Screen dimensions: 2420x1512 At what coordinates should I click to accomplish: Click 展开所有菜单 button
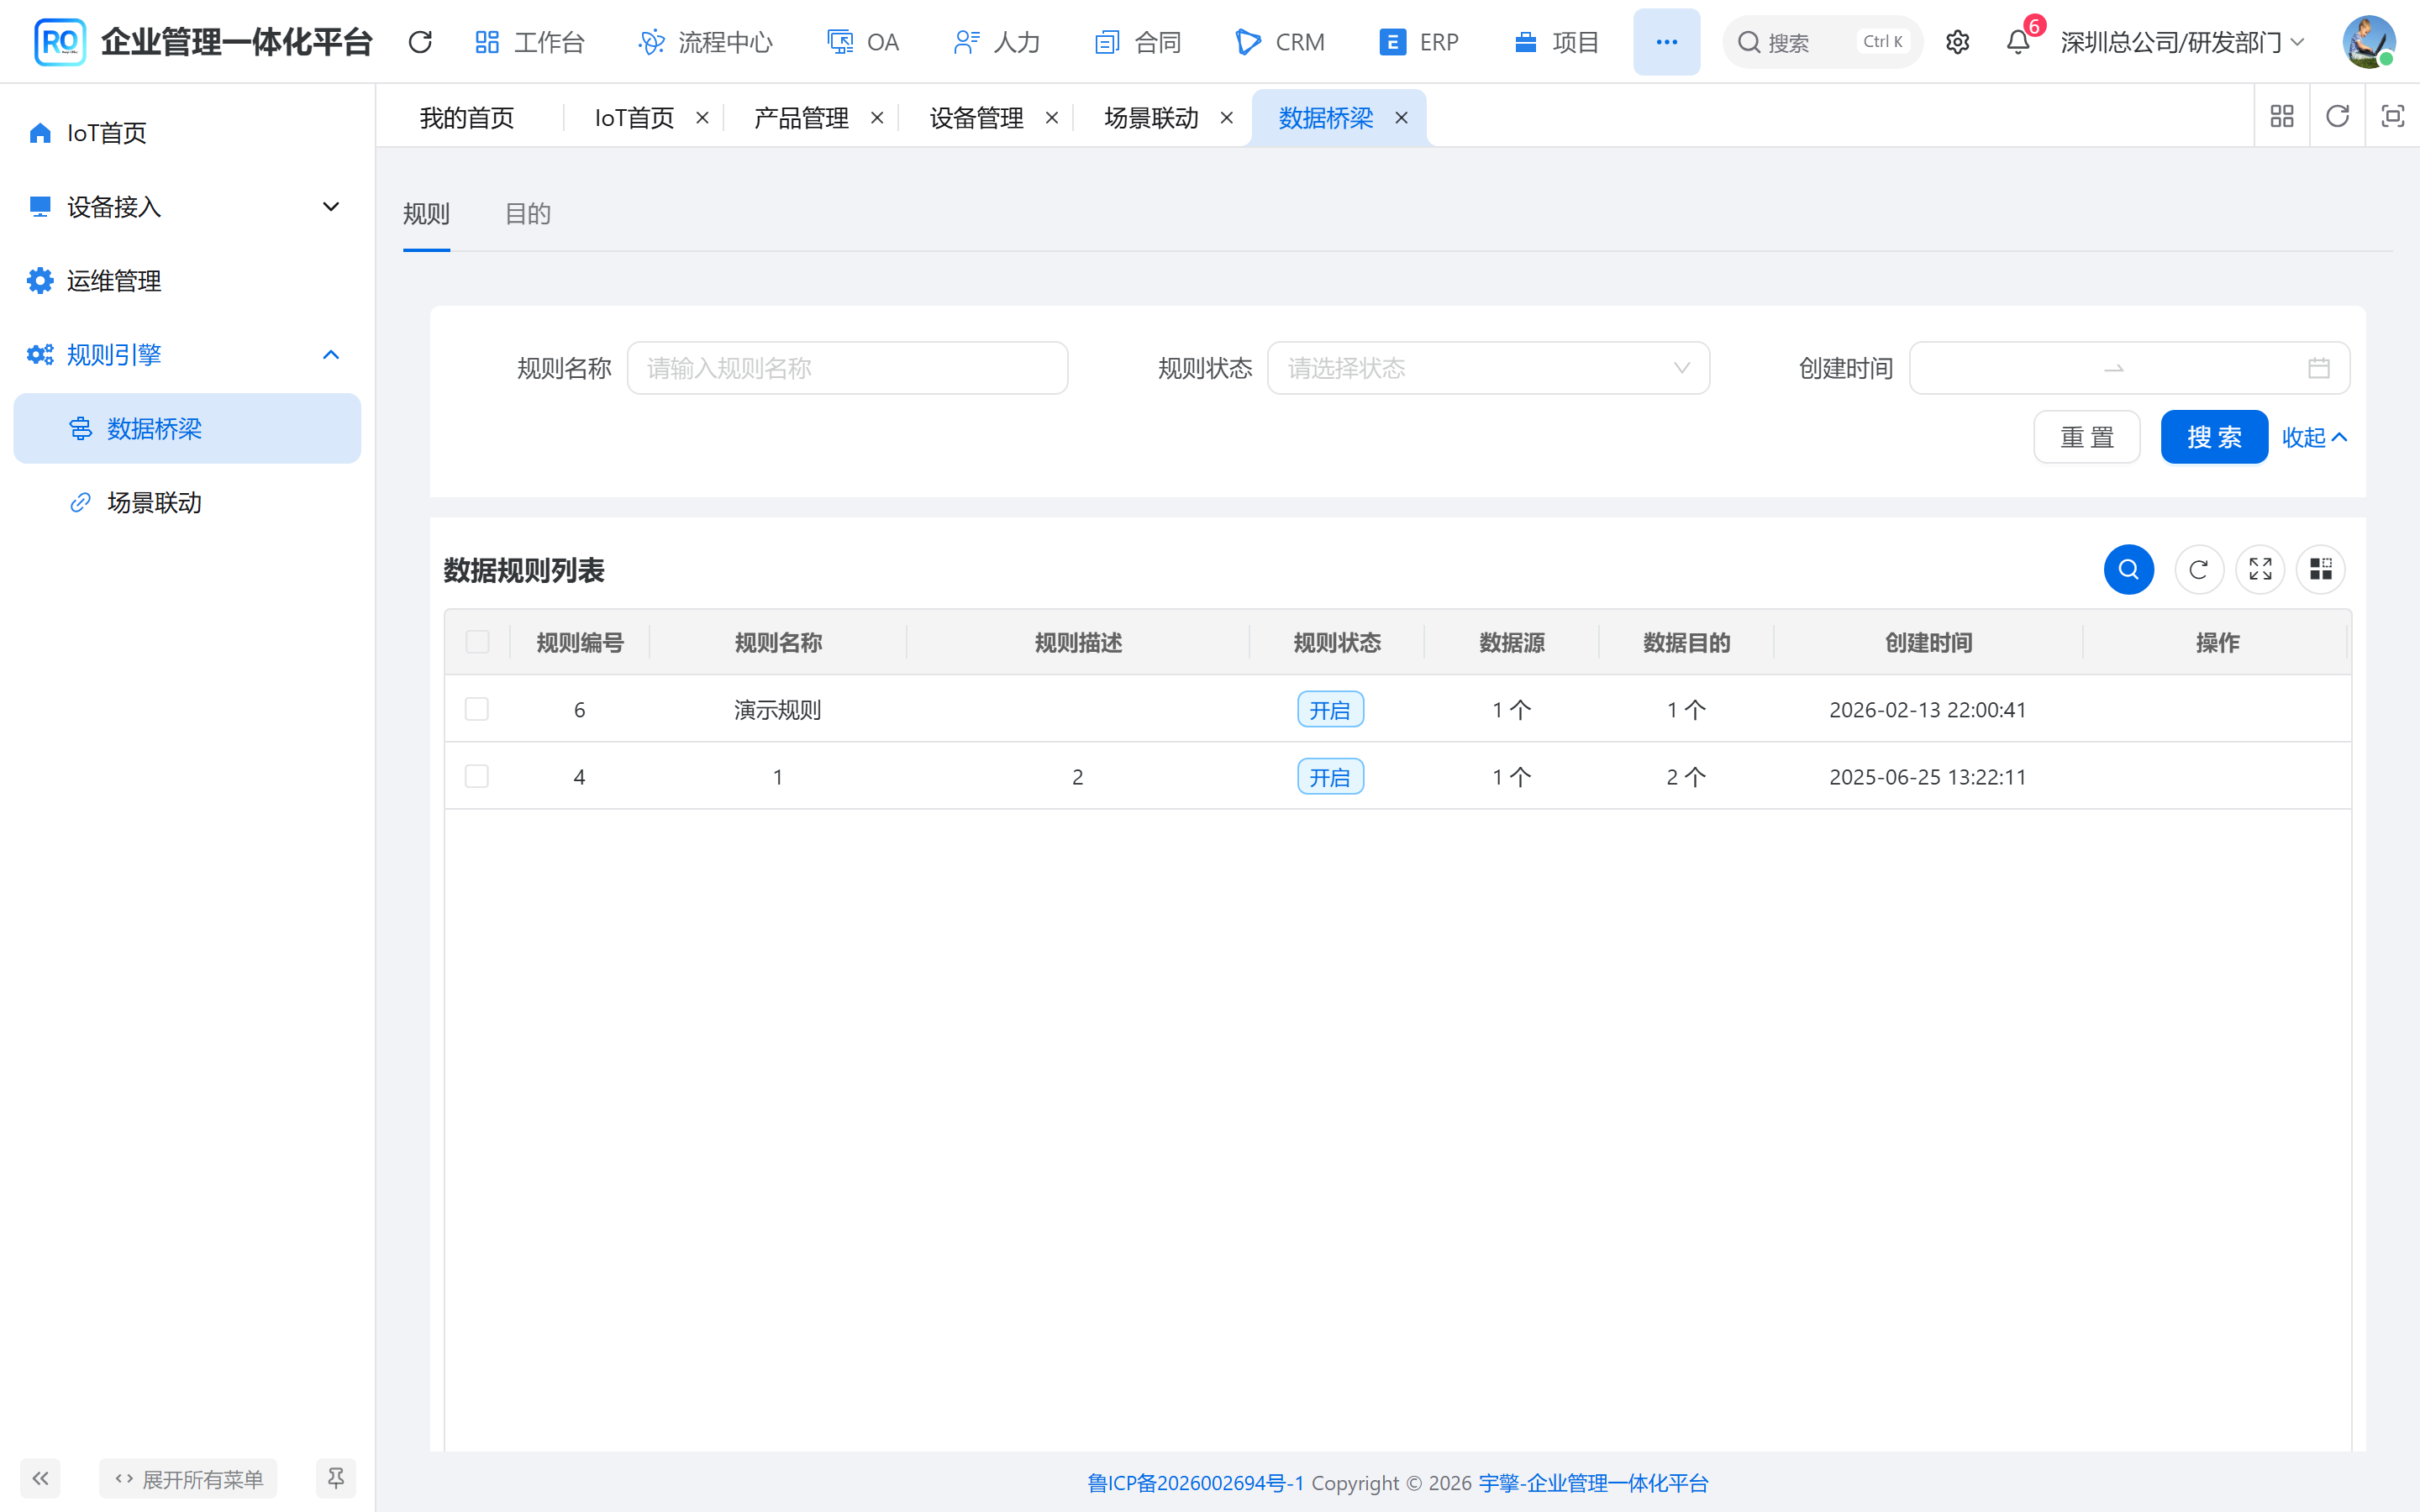tap(188, 1478)
